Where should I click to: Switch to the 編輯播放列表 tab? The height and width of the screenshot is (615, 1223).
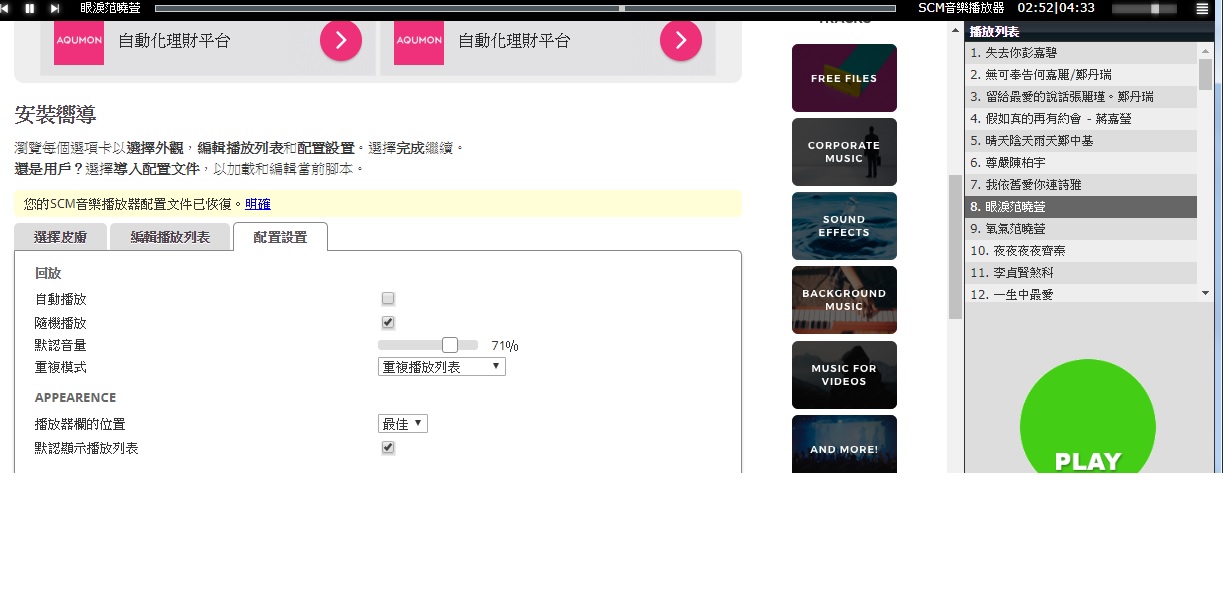coord(170,237)
